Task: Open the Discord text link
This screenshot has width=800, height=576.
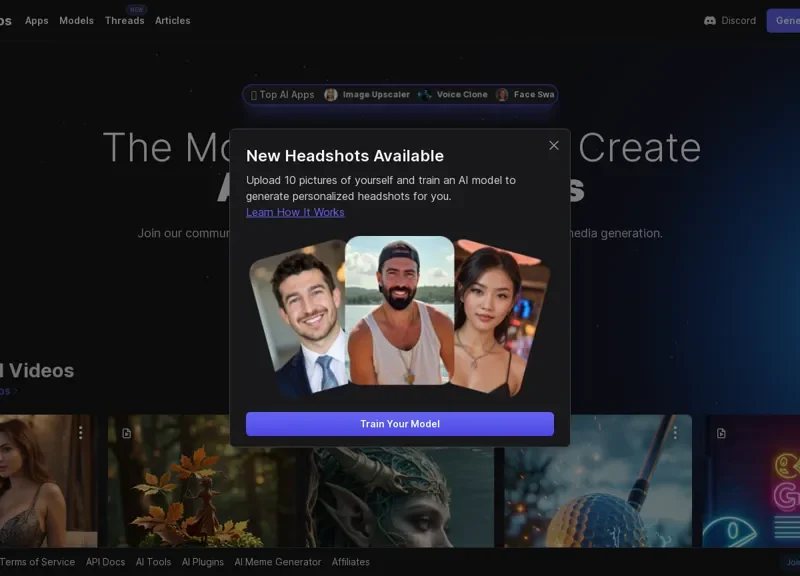Action: coord(738,20)
